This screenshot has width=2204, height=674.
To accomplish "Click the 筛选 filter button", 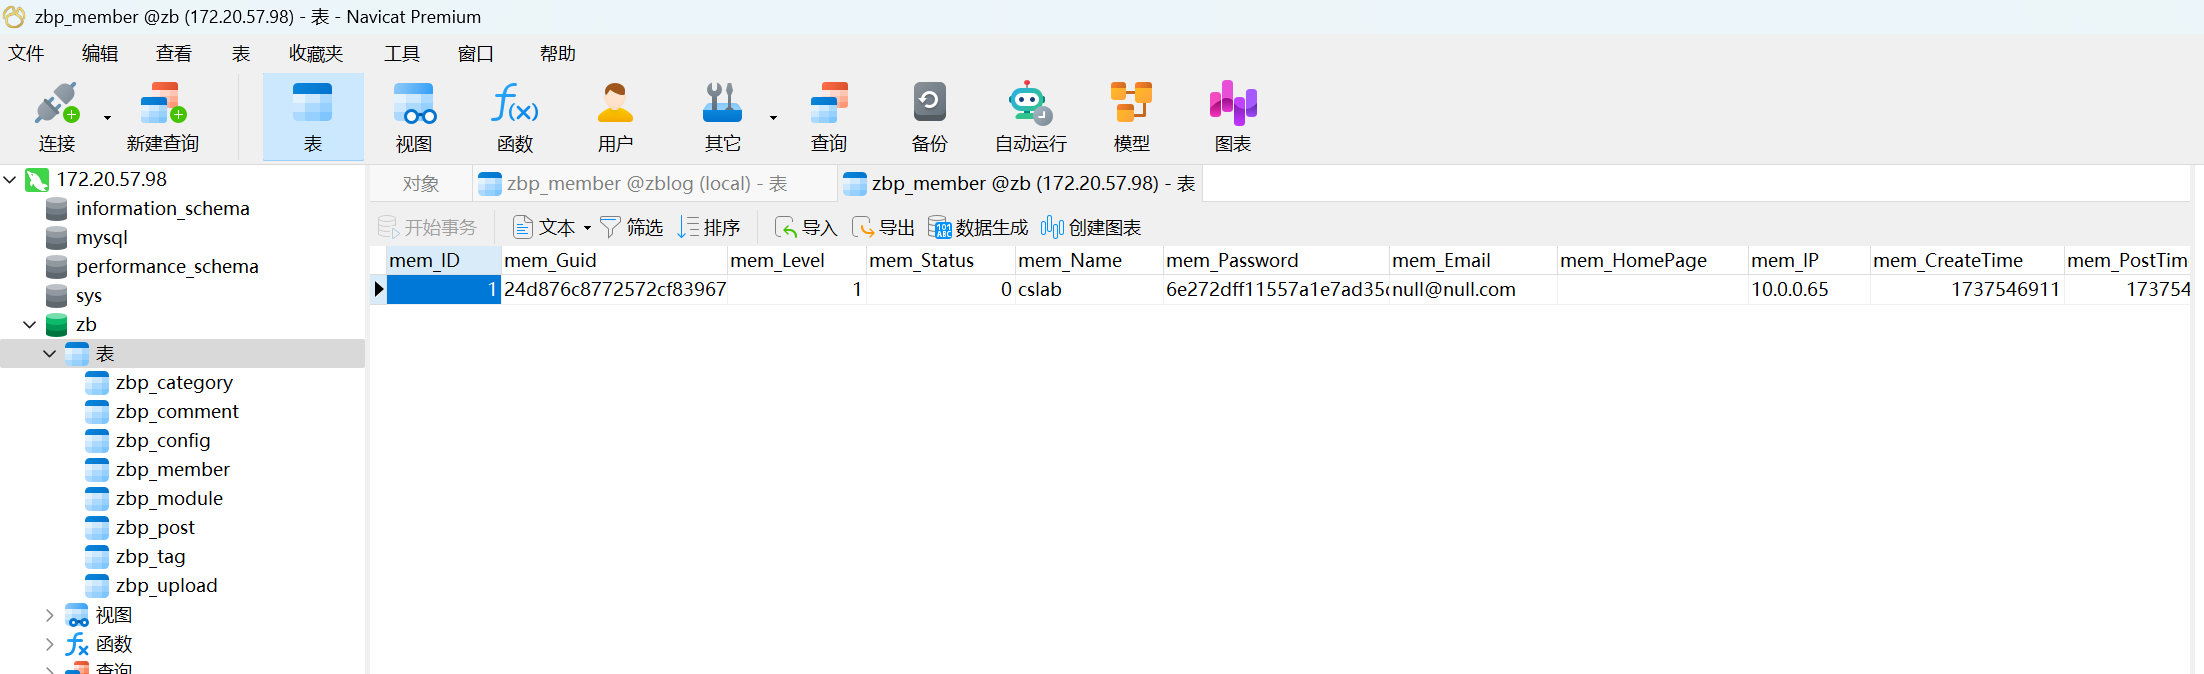I will 631,228.
